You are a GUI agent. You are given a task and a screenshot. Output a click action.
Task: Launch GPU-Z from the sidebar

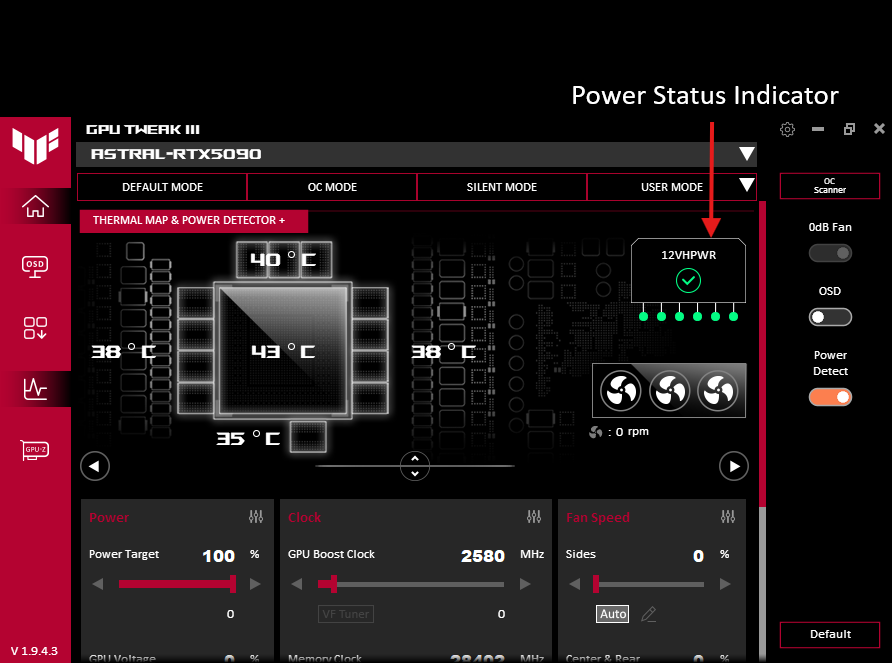(35, 450)
